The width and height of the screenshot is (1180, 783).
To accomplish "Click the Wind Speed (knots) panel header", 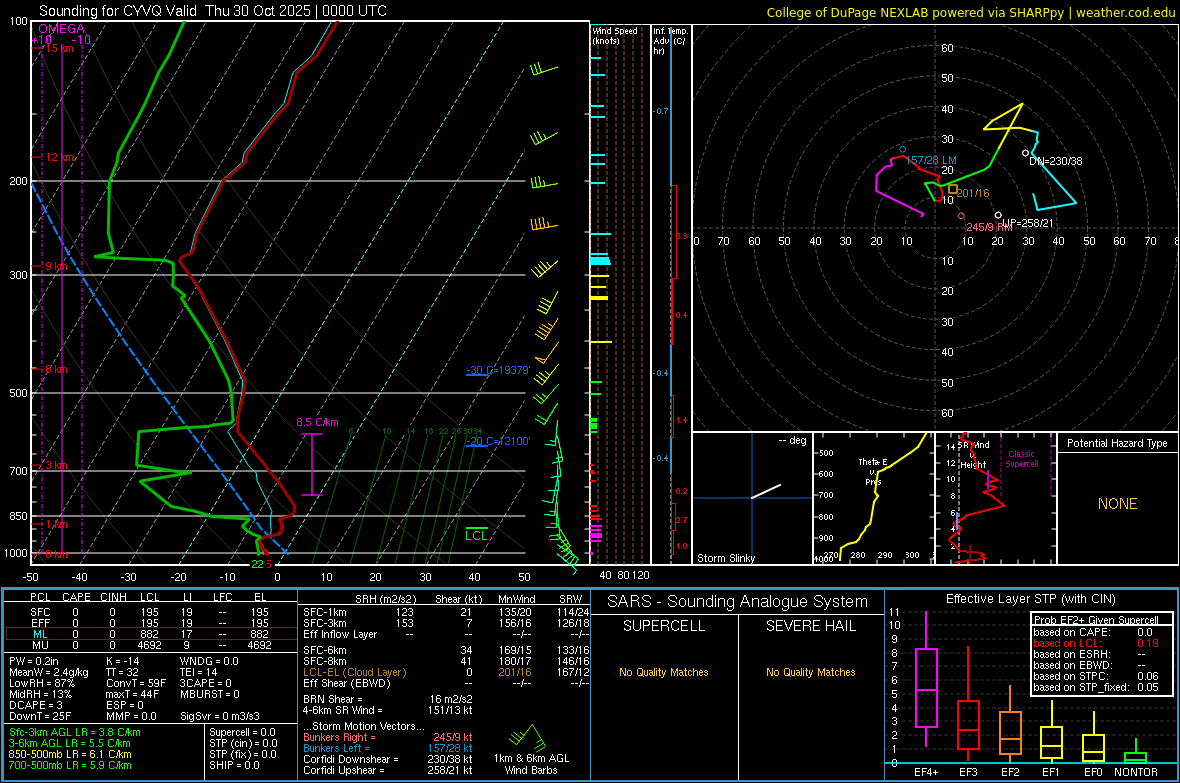I will click(x=615, y=35).
